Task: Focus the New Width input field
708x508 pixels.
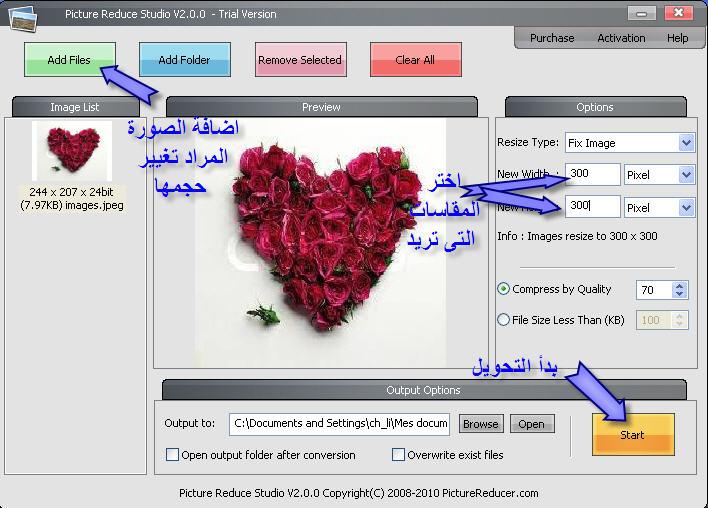Action: (x=593, y=174)
